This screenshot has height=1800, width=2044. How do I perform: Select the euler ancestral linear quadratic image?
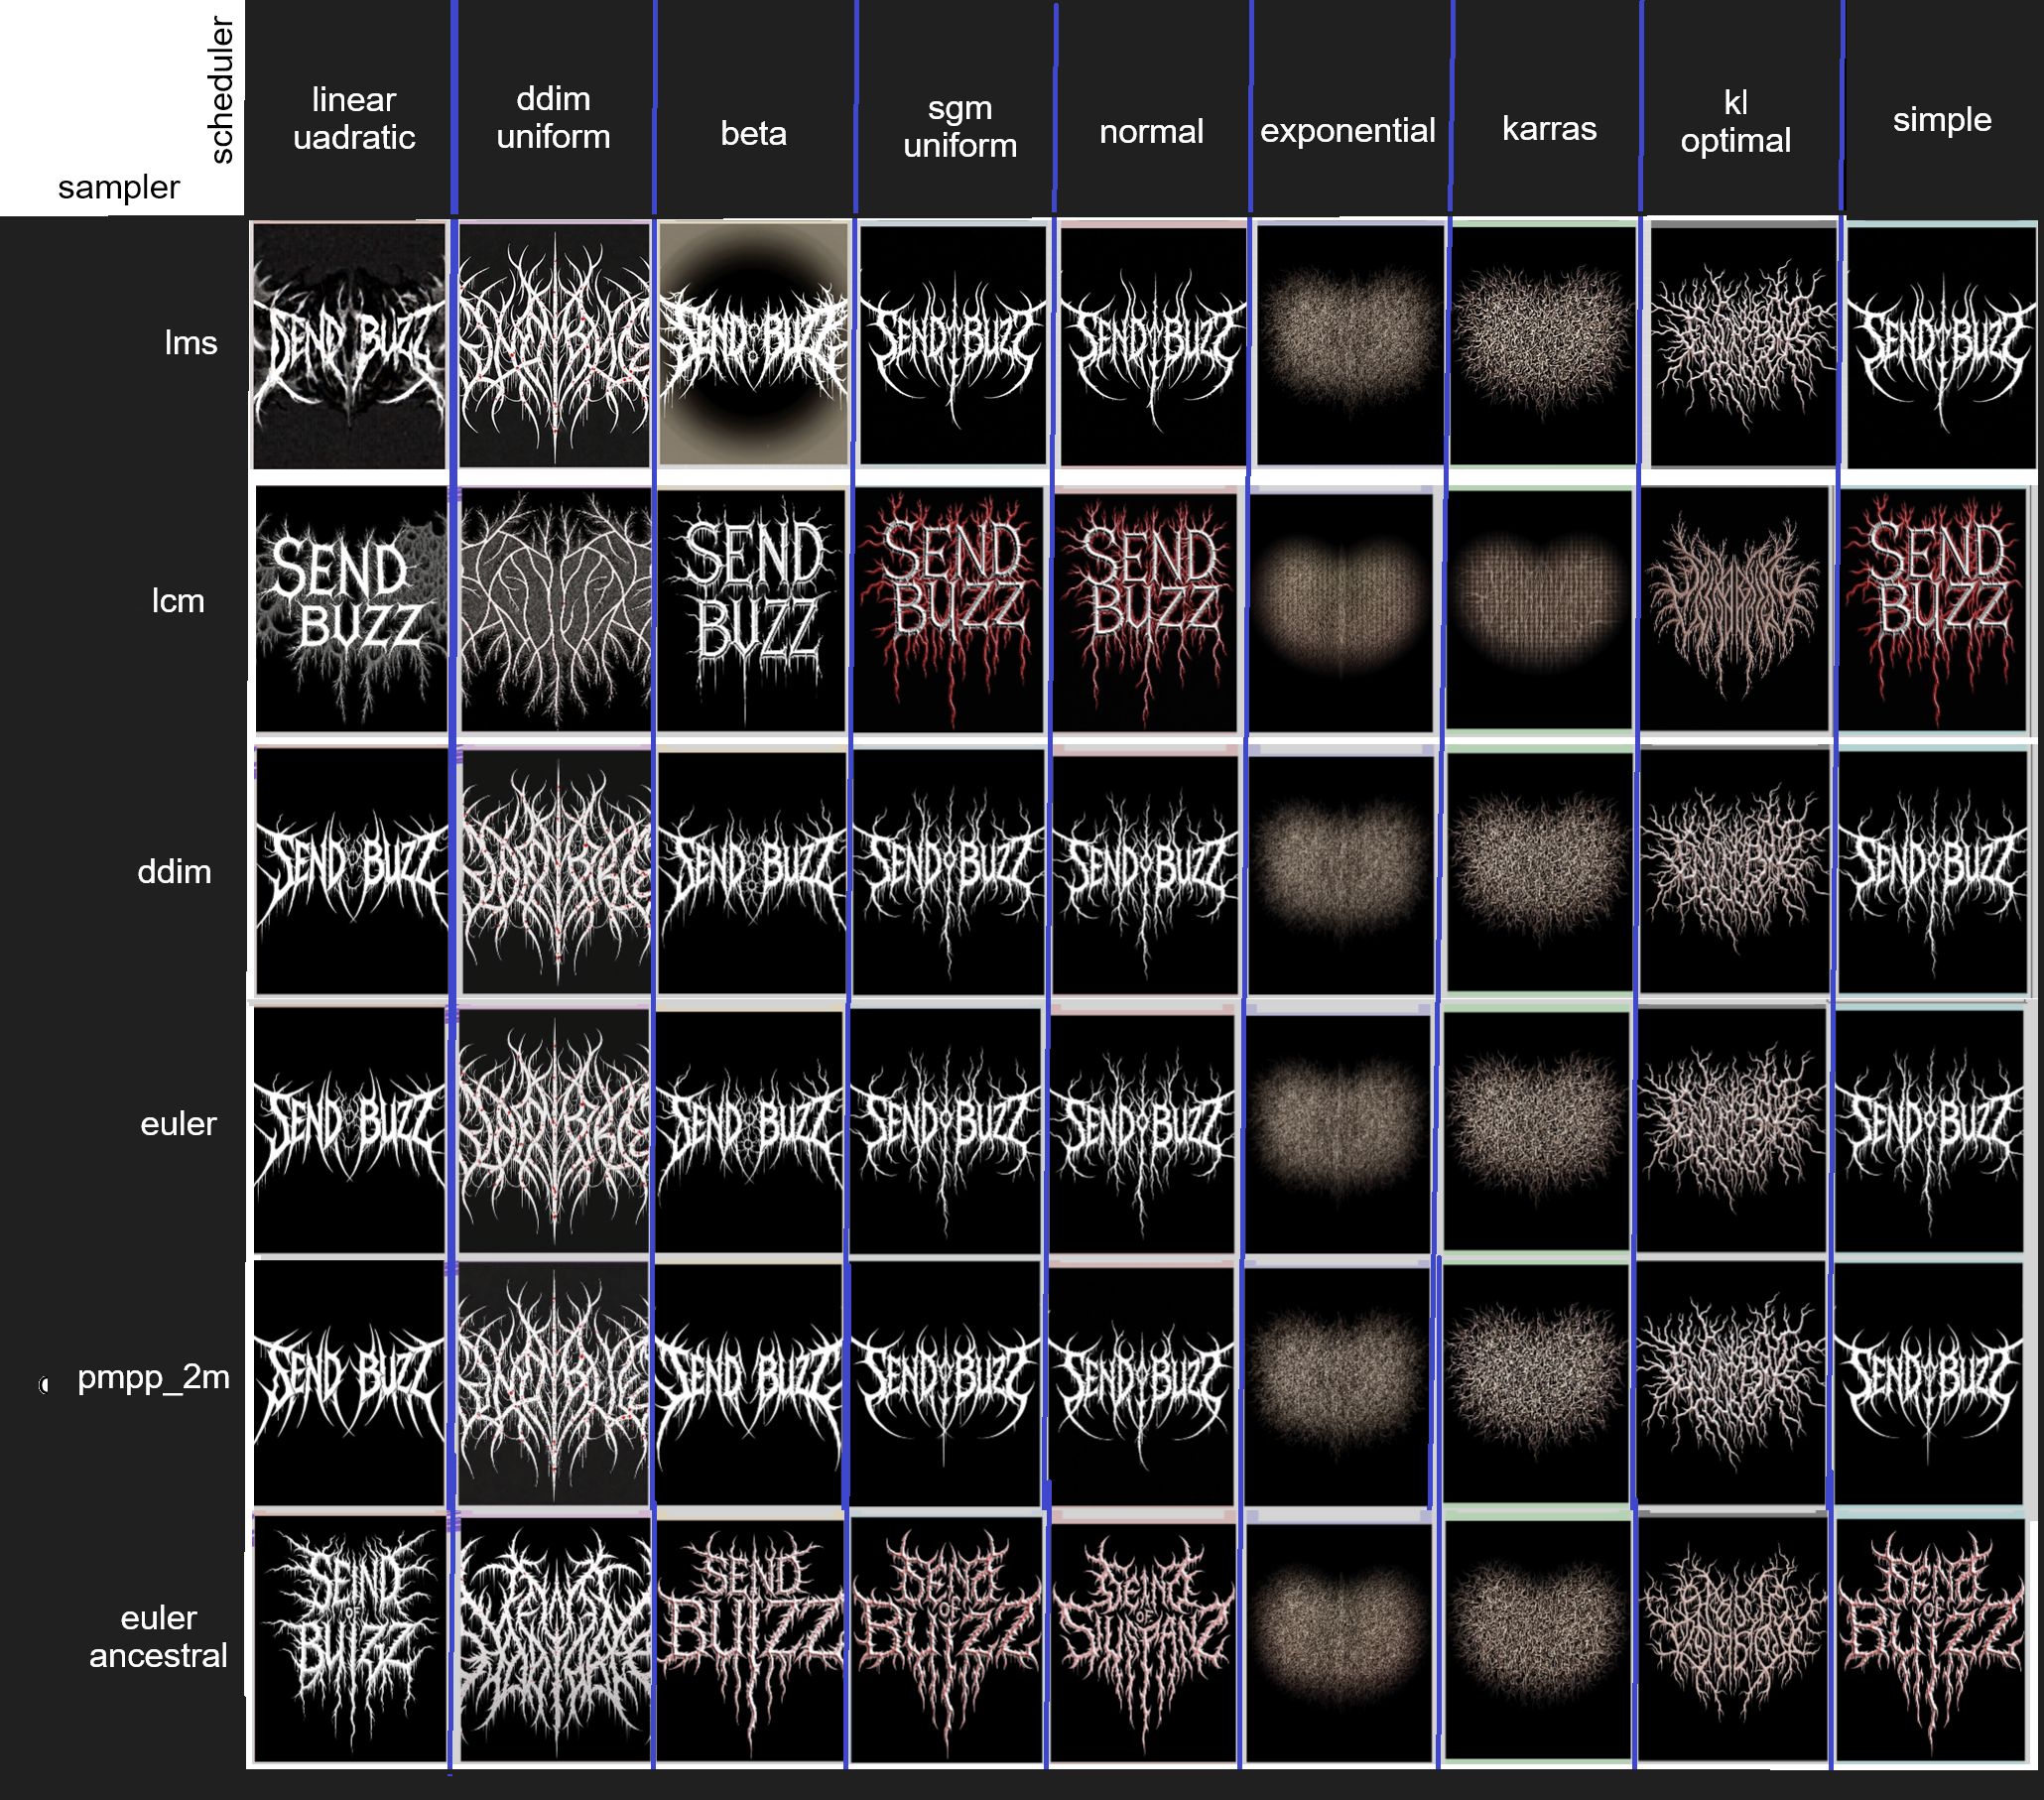pos(349,1641)
